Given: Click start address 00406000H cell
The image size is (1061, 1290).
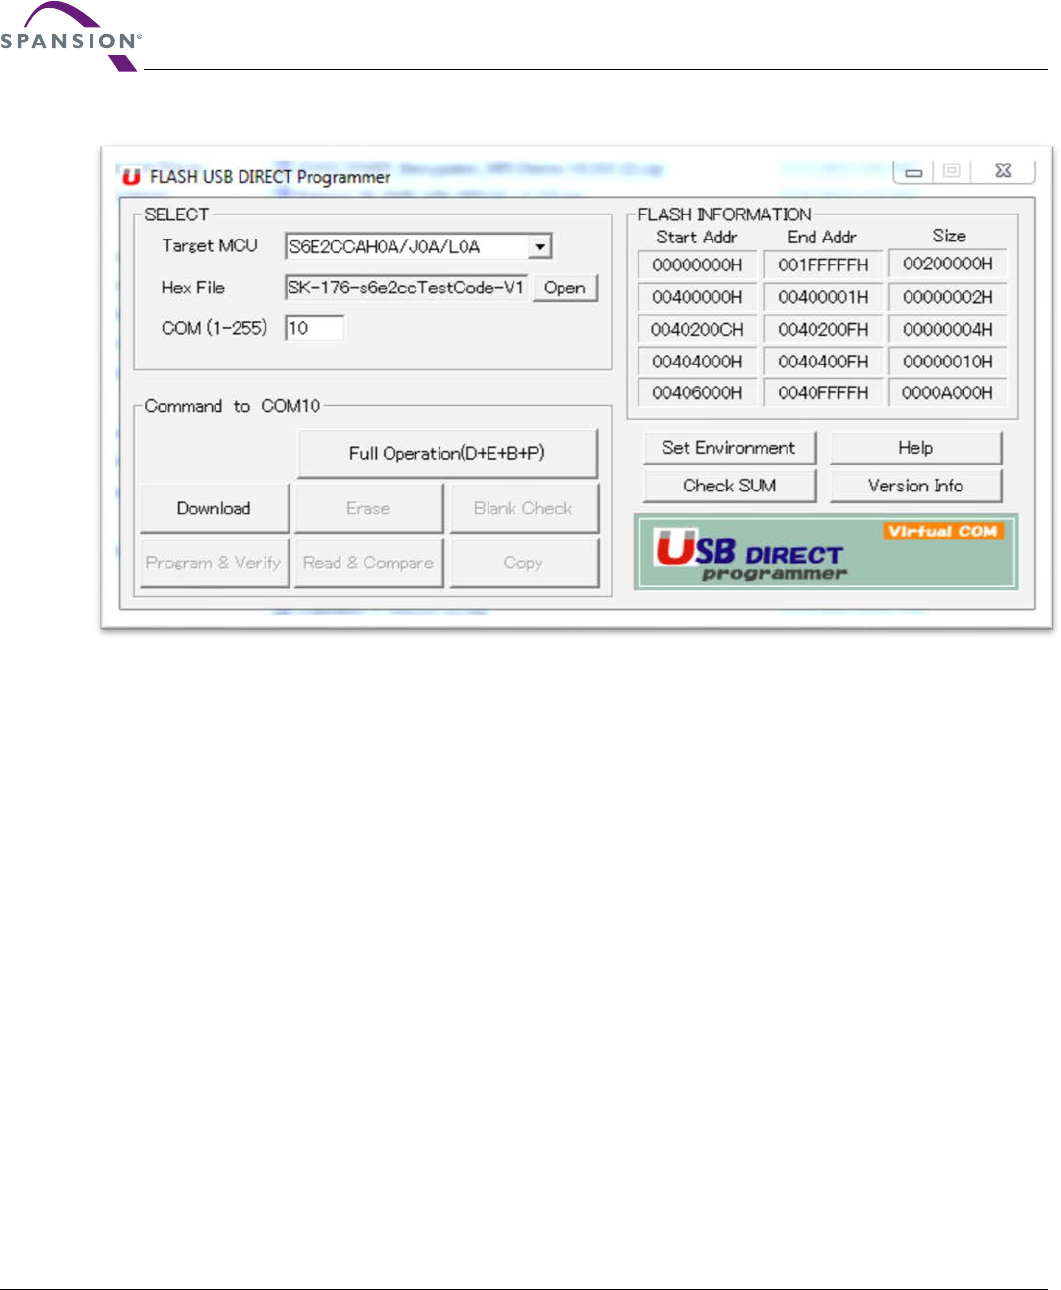Looking at the screenshot, I should coord(697,393).
